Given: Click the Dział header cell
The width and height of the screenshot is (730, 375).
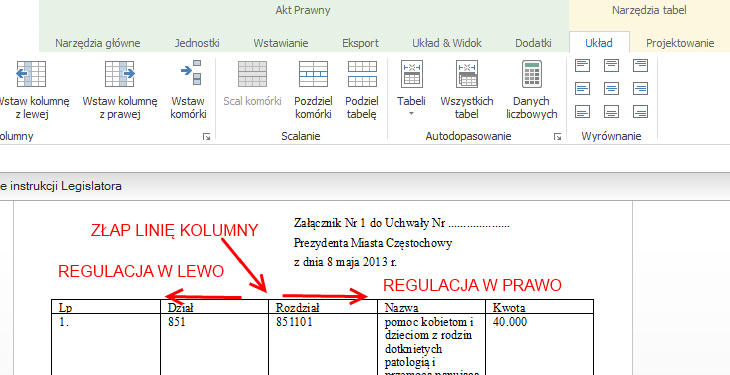Looking at the screenshot, I should (x=215, y=307).
